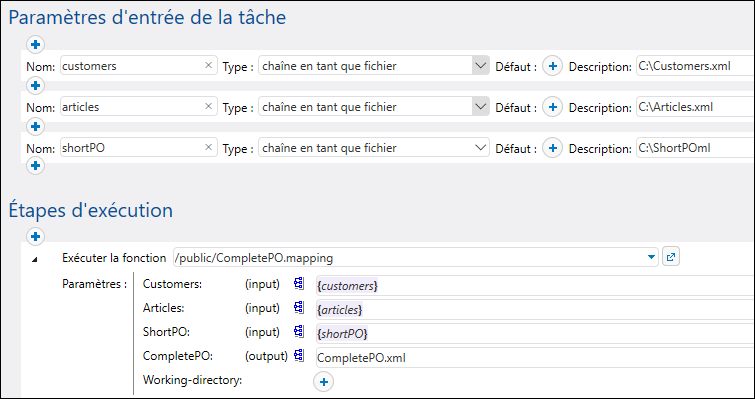
Task: Edit the articles name field
Action: tap(139, 107)
